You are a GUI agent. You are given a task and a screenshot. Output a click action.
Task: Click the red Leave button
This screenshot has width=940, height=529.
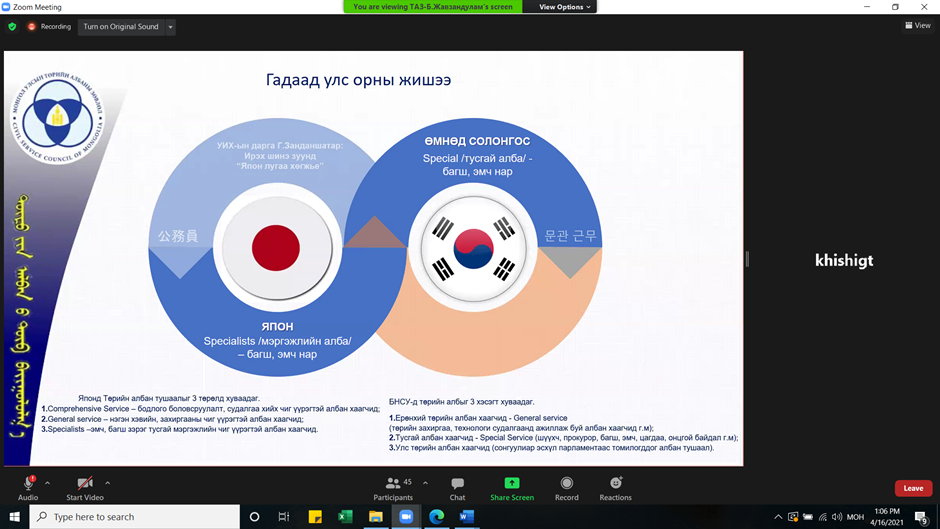(x=913, y=488)
